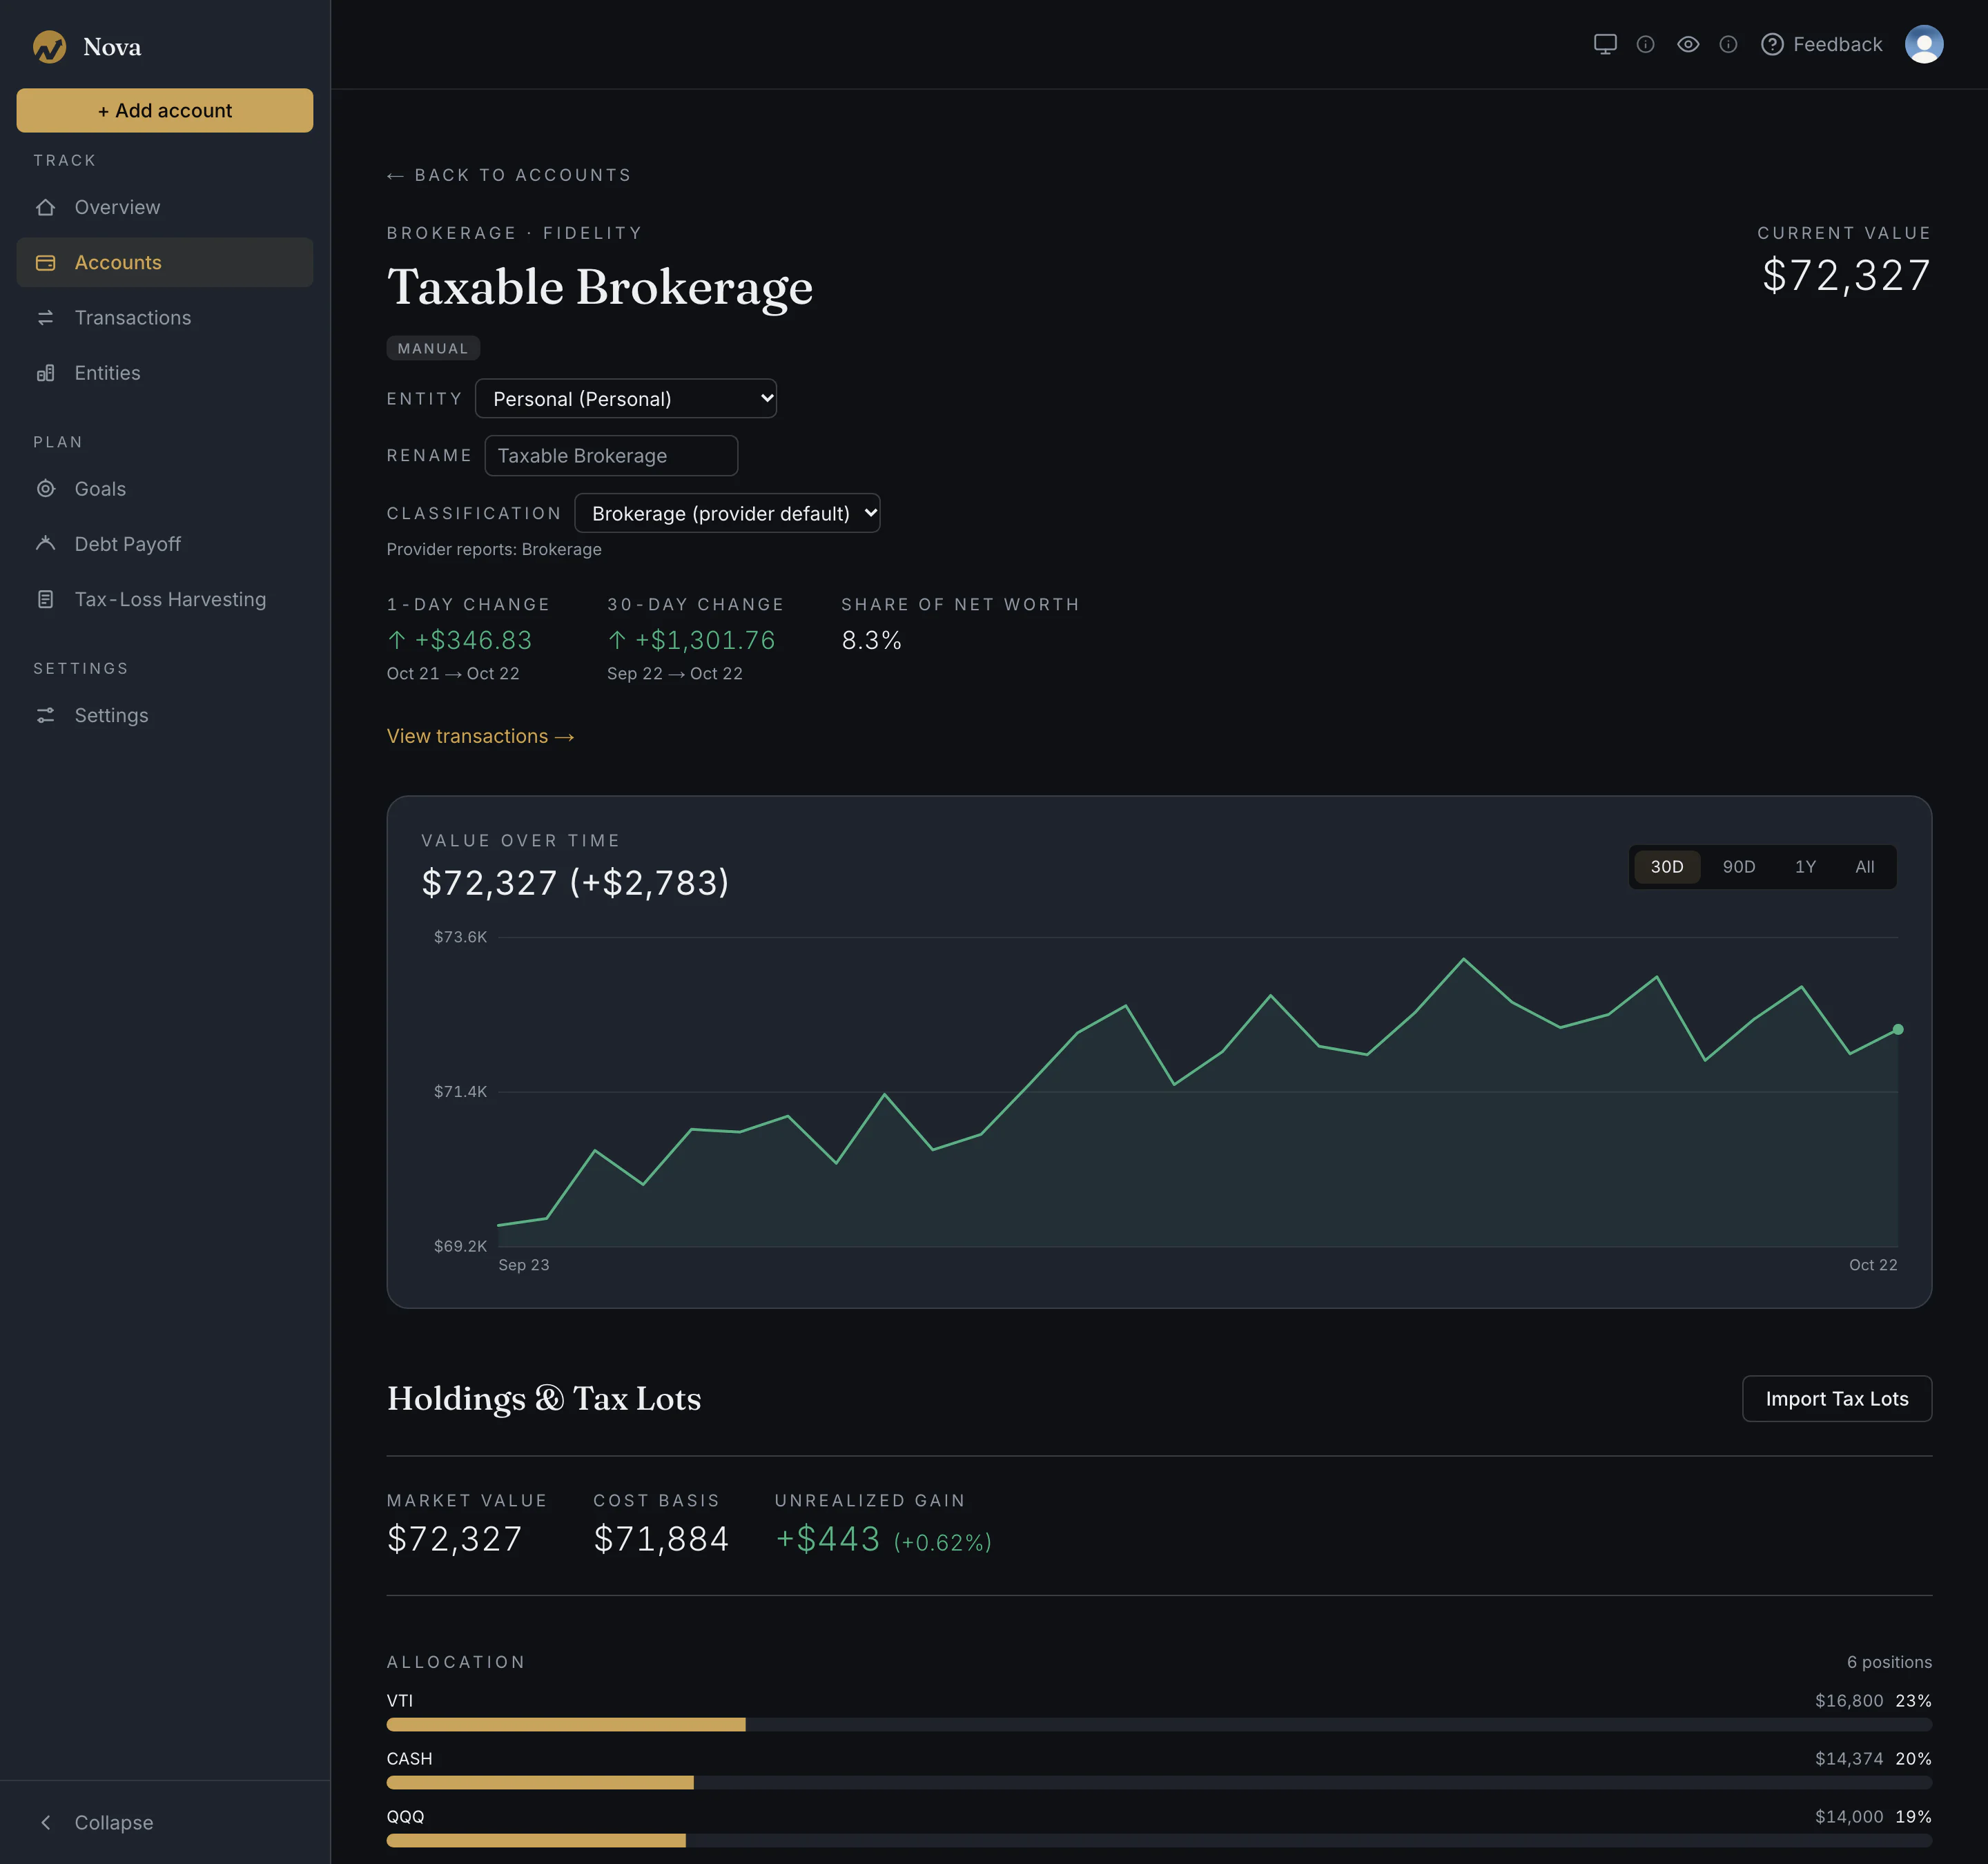1988x1864 pixels.
Task: Toggle the eye visibility icon in top bar
Action: (1688, 44)
